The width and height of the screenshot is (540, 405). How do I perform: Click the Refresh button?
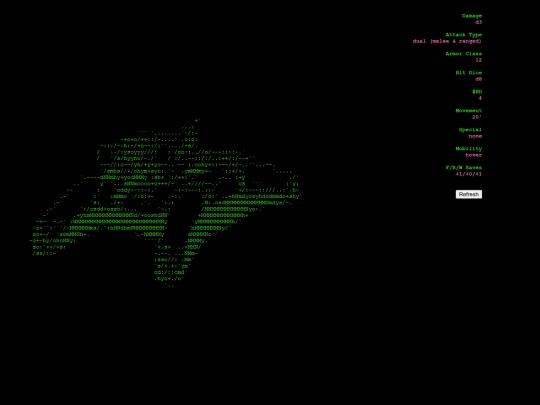[x=469, y=194]
